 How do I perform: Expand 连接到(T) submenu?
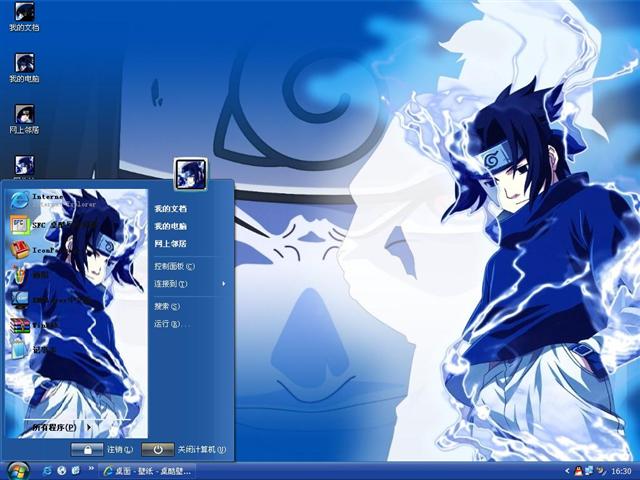[190, 284]
